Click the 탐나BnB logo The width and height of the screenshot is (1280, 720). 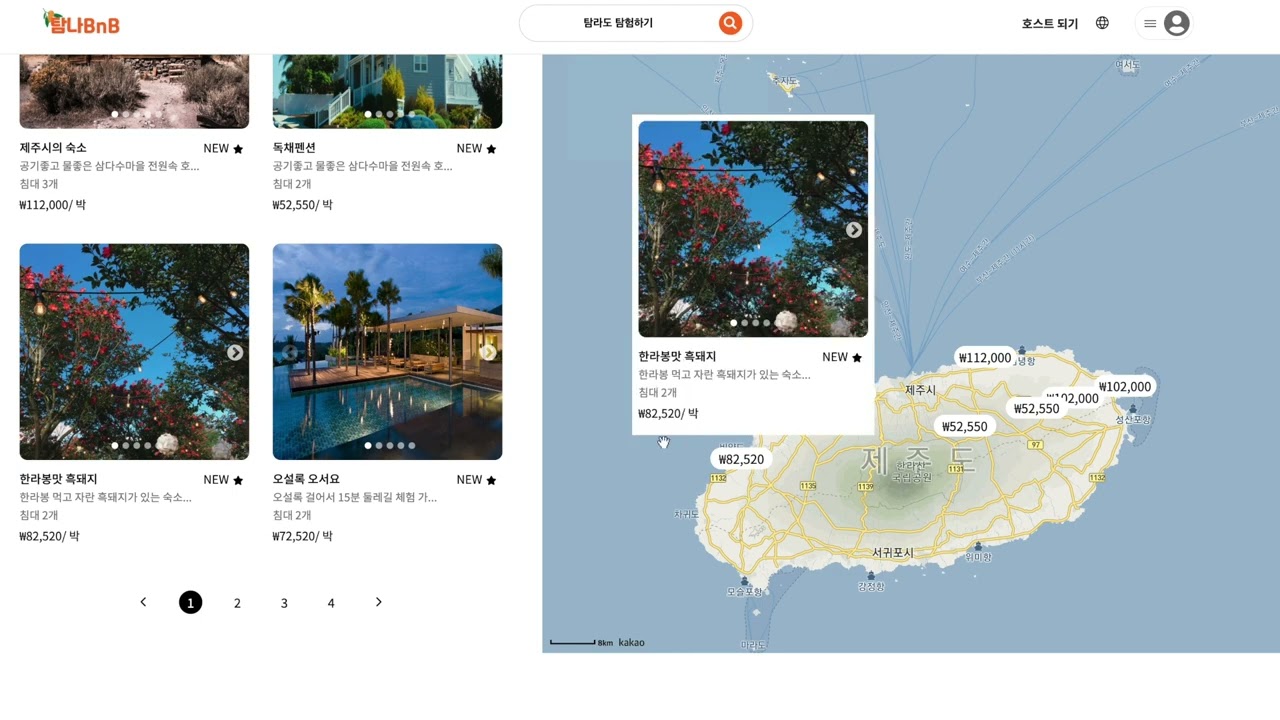tap(81, 22)
